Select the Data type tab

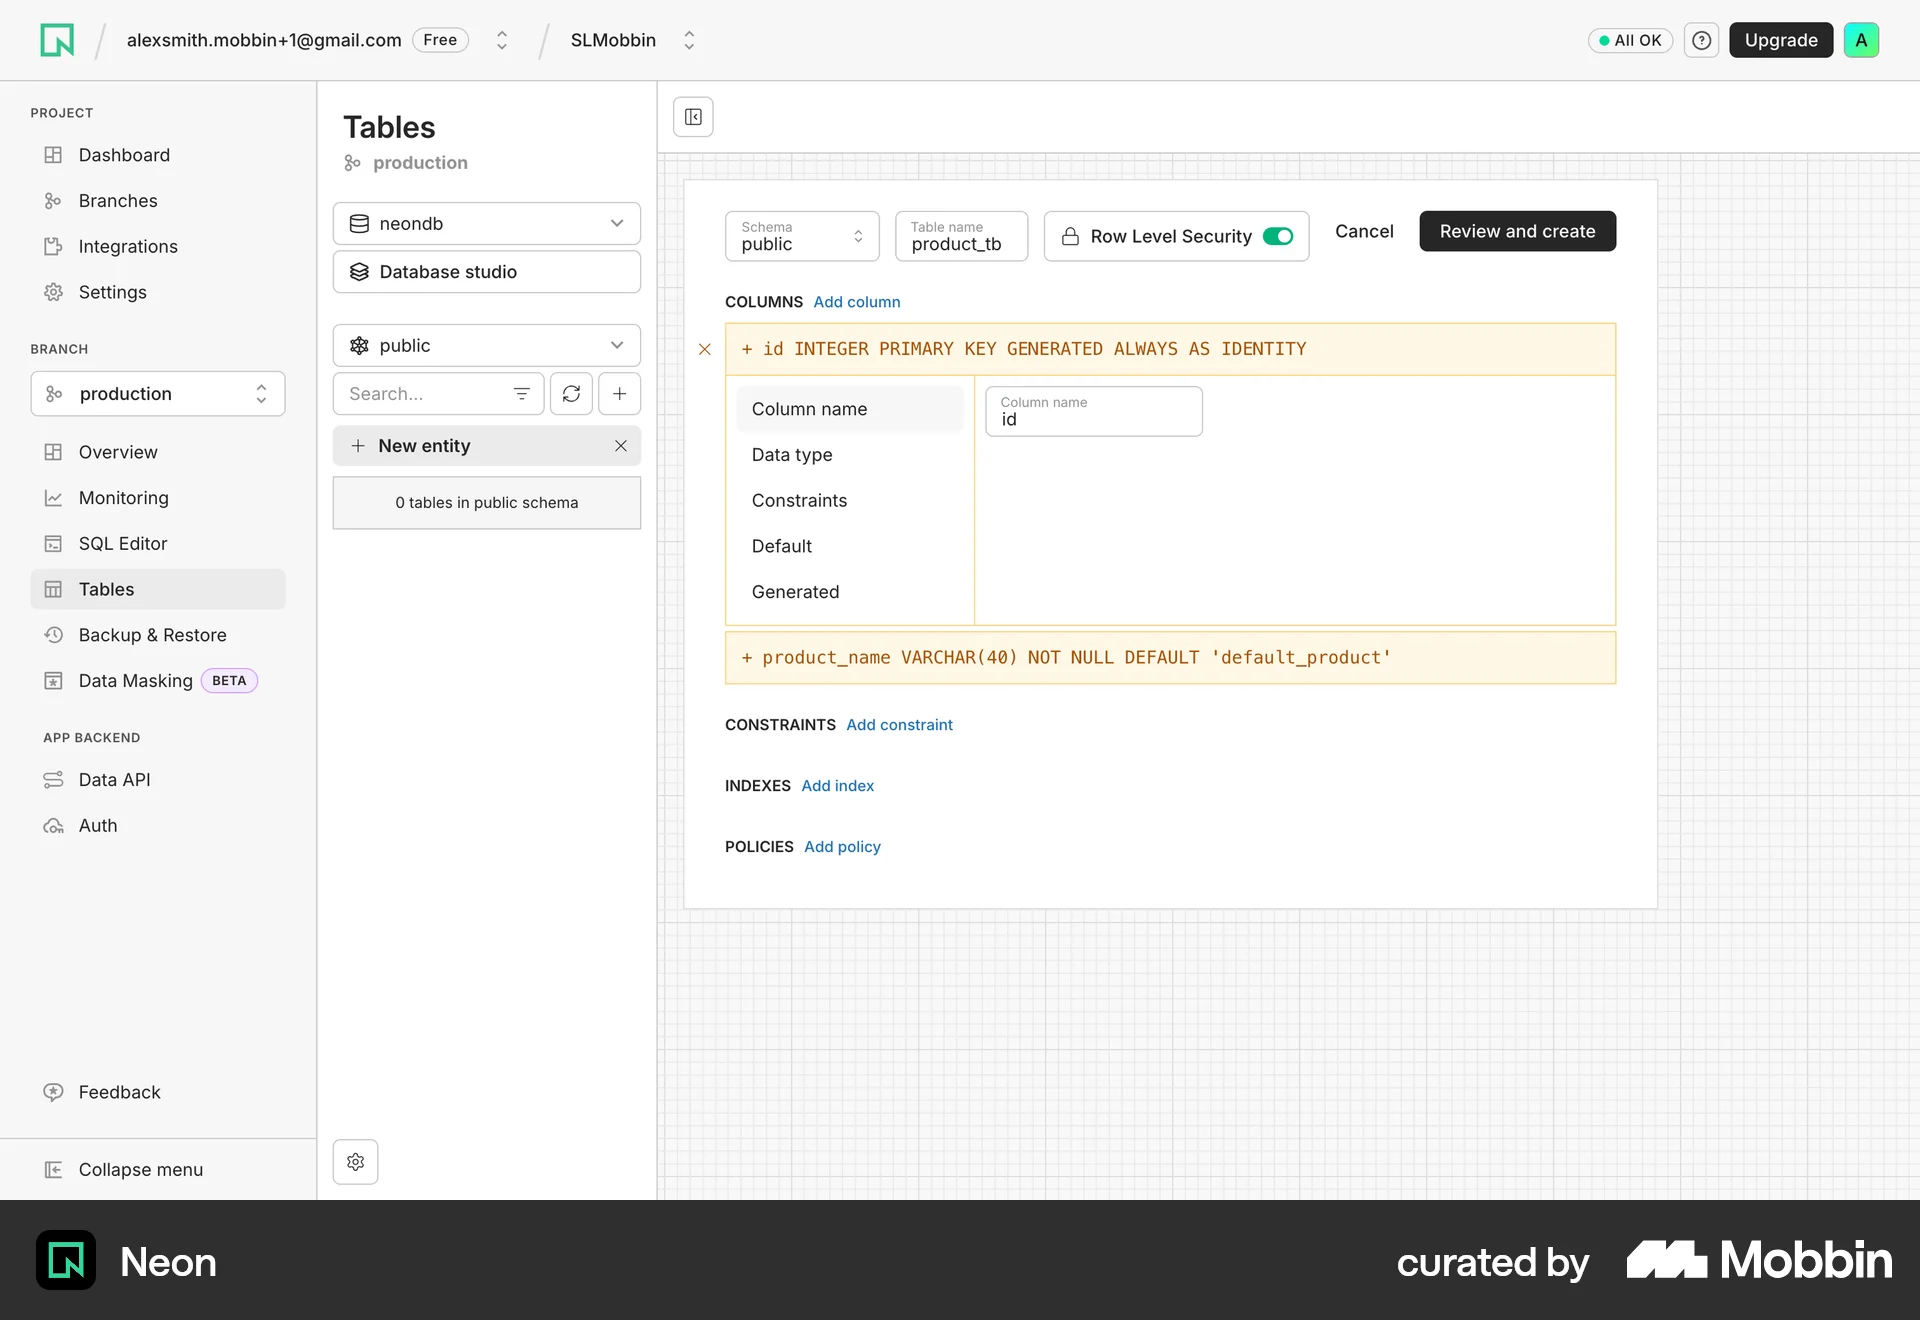coord(849,455)
